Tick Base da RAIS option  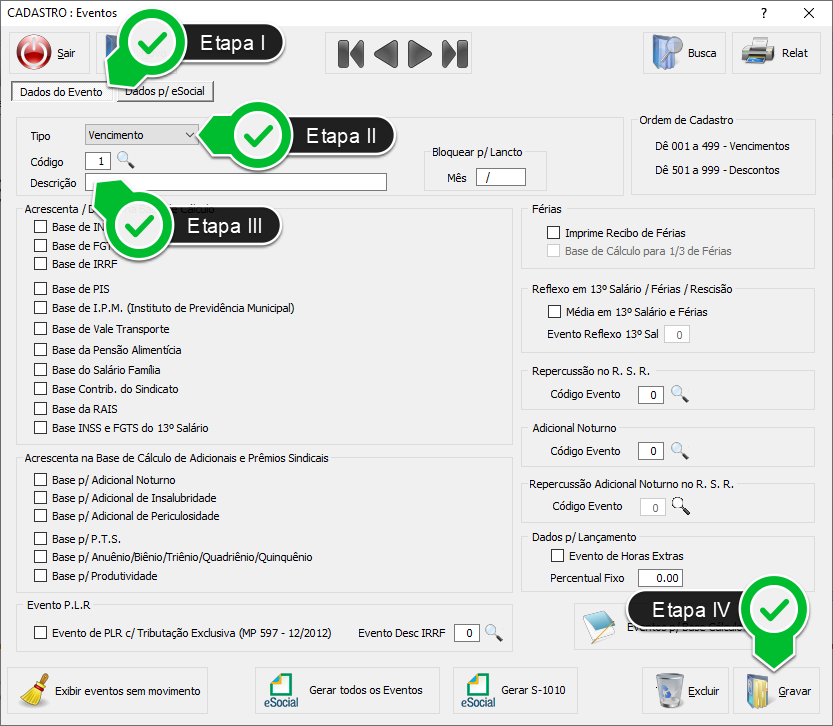(41, 409)
